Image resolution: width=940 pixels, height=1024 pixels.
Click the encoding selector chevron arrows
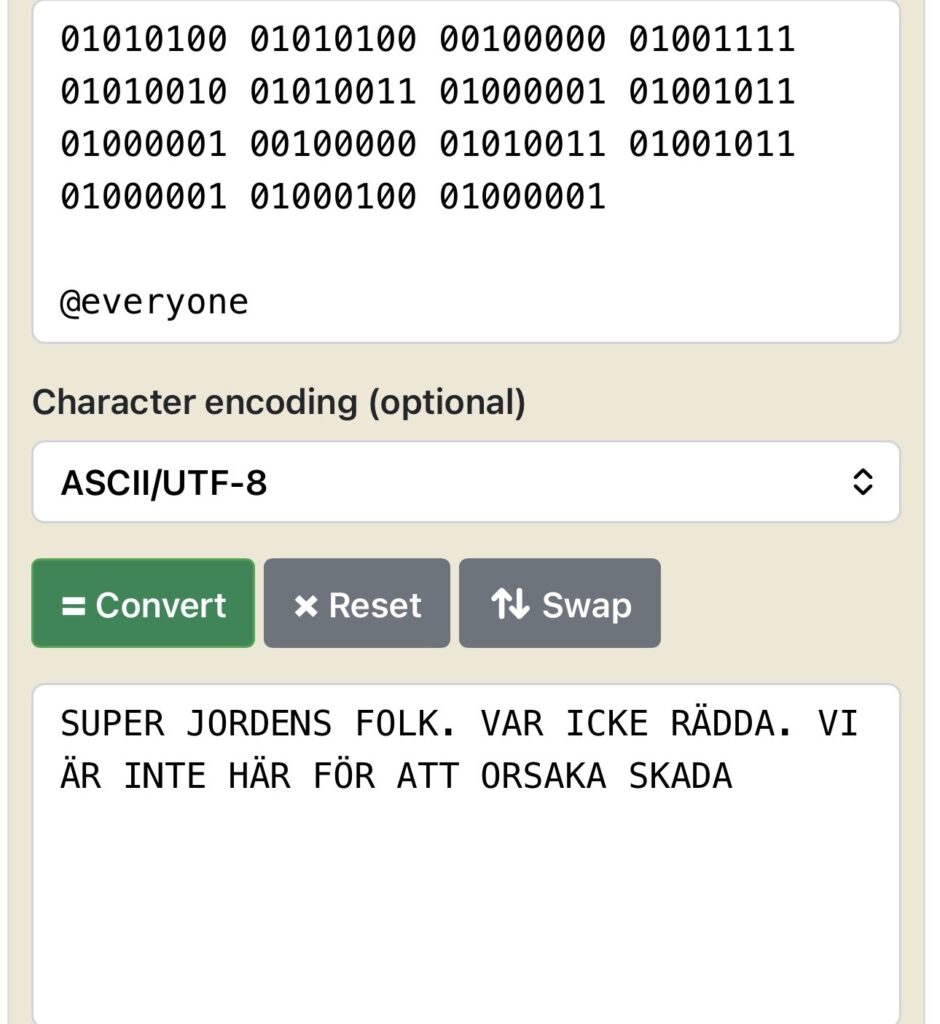click(x=862, y=483)
